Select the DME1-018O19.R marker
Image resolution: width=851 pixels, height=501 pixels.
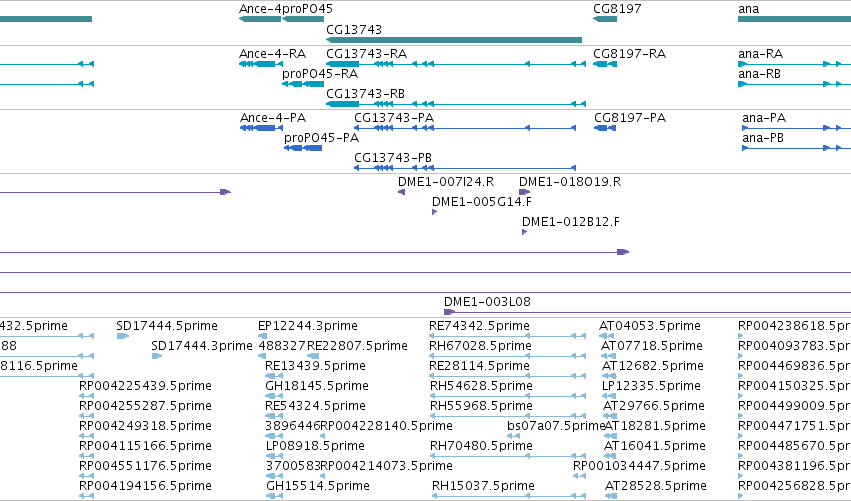(524, 192)
